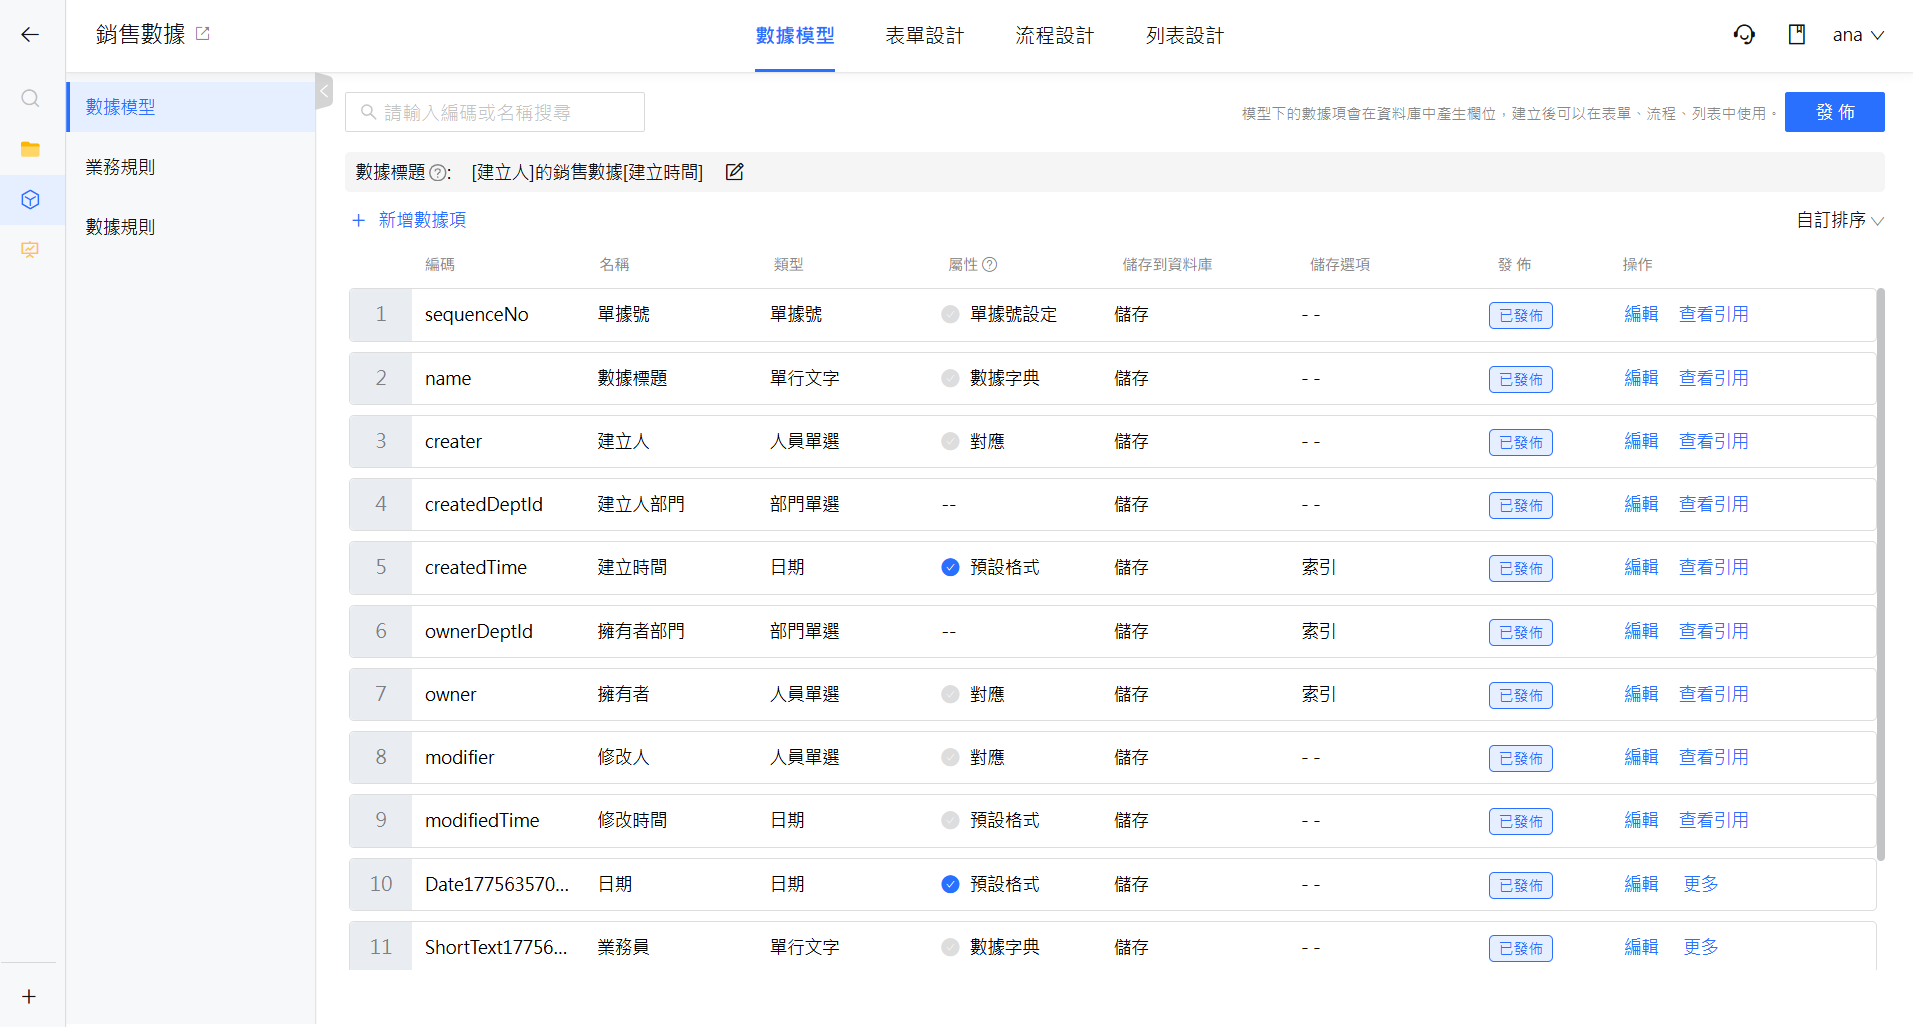Click the 已發佈 badge for createdTime
This screenshot has width=1913, height=1027.
(x=1520, y=569)
